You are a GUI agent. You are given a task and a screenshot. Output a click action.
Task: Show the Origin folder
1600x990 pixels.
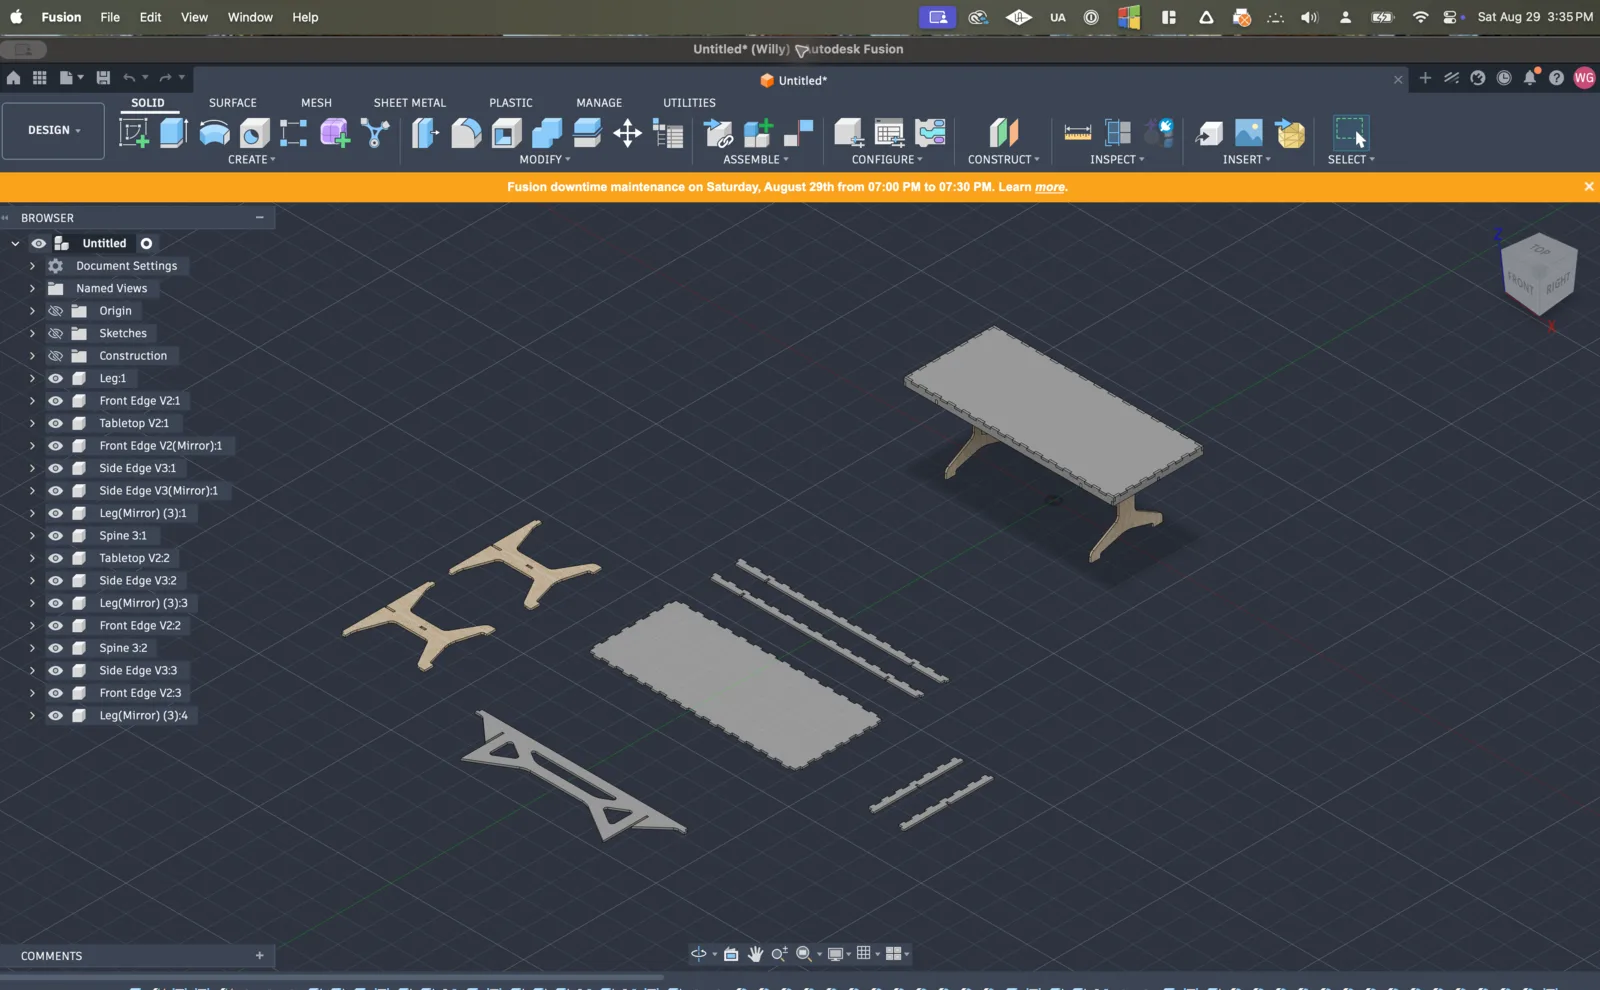(55, 311)
